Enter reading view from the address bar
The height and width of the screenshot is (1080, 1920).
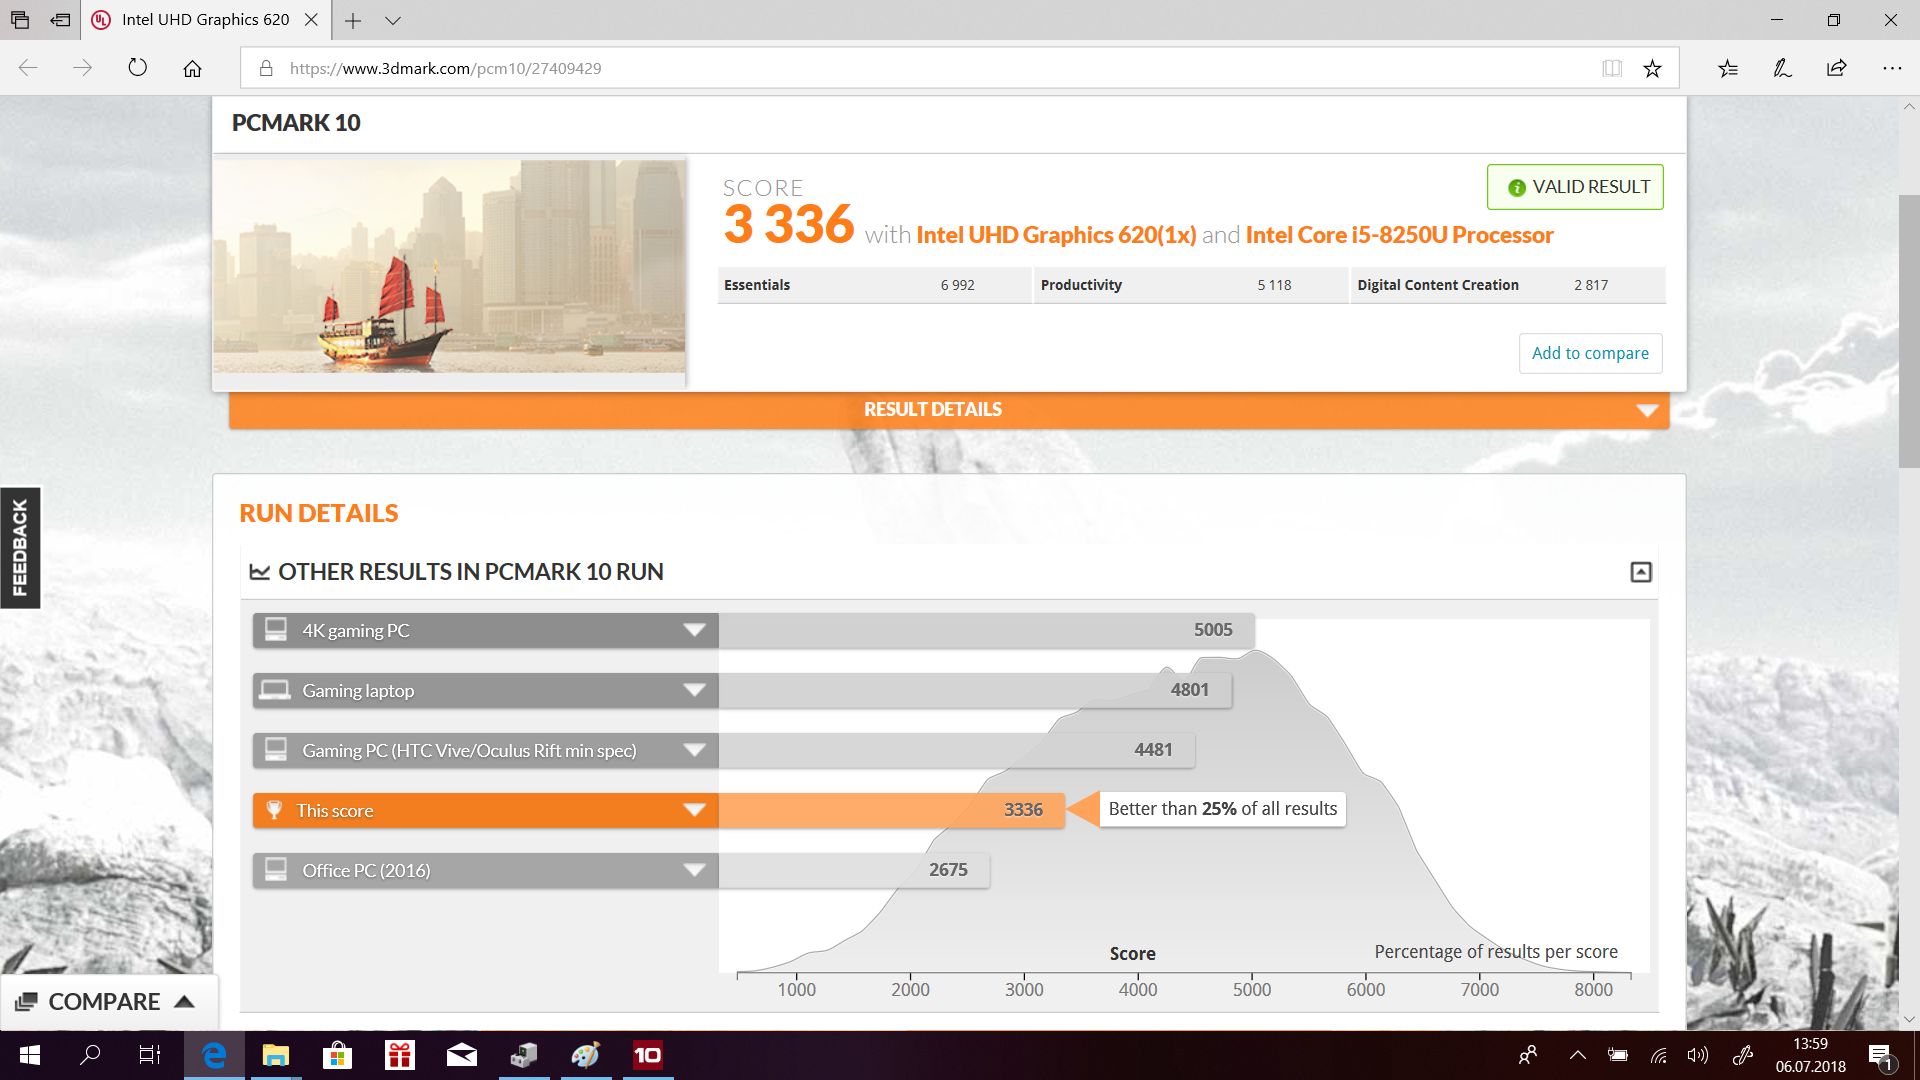click(x=1612, y=67)
